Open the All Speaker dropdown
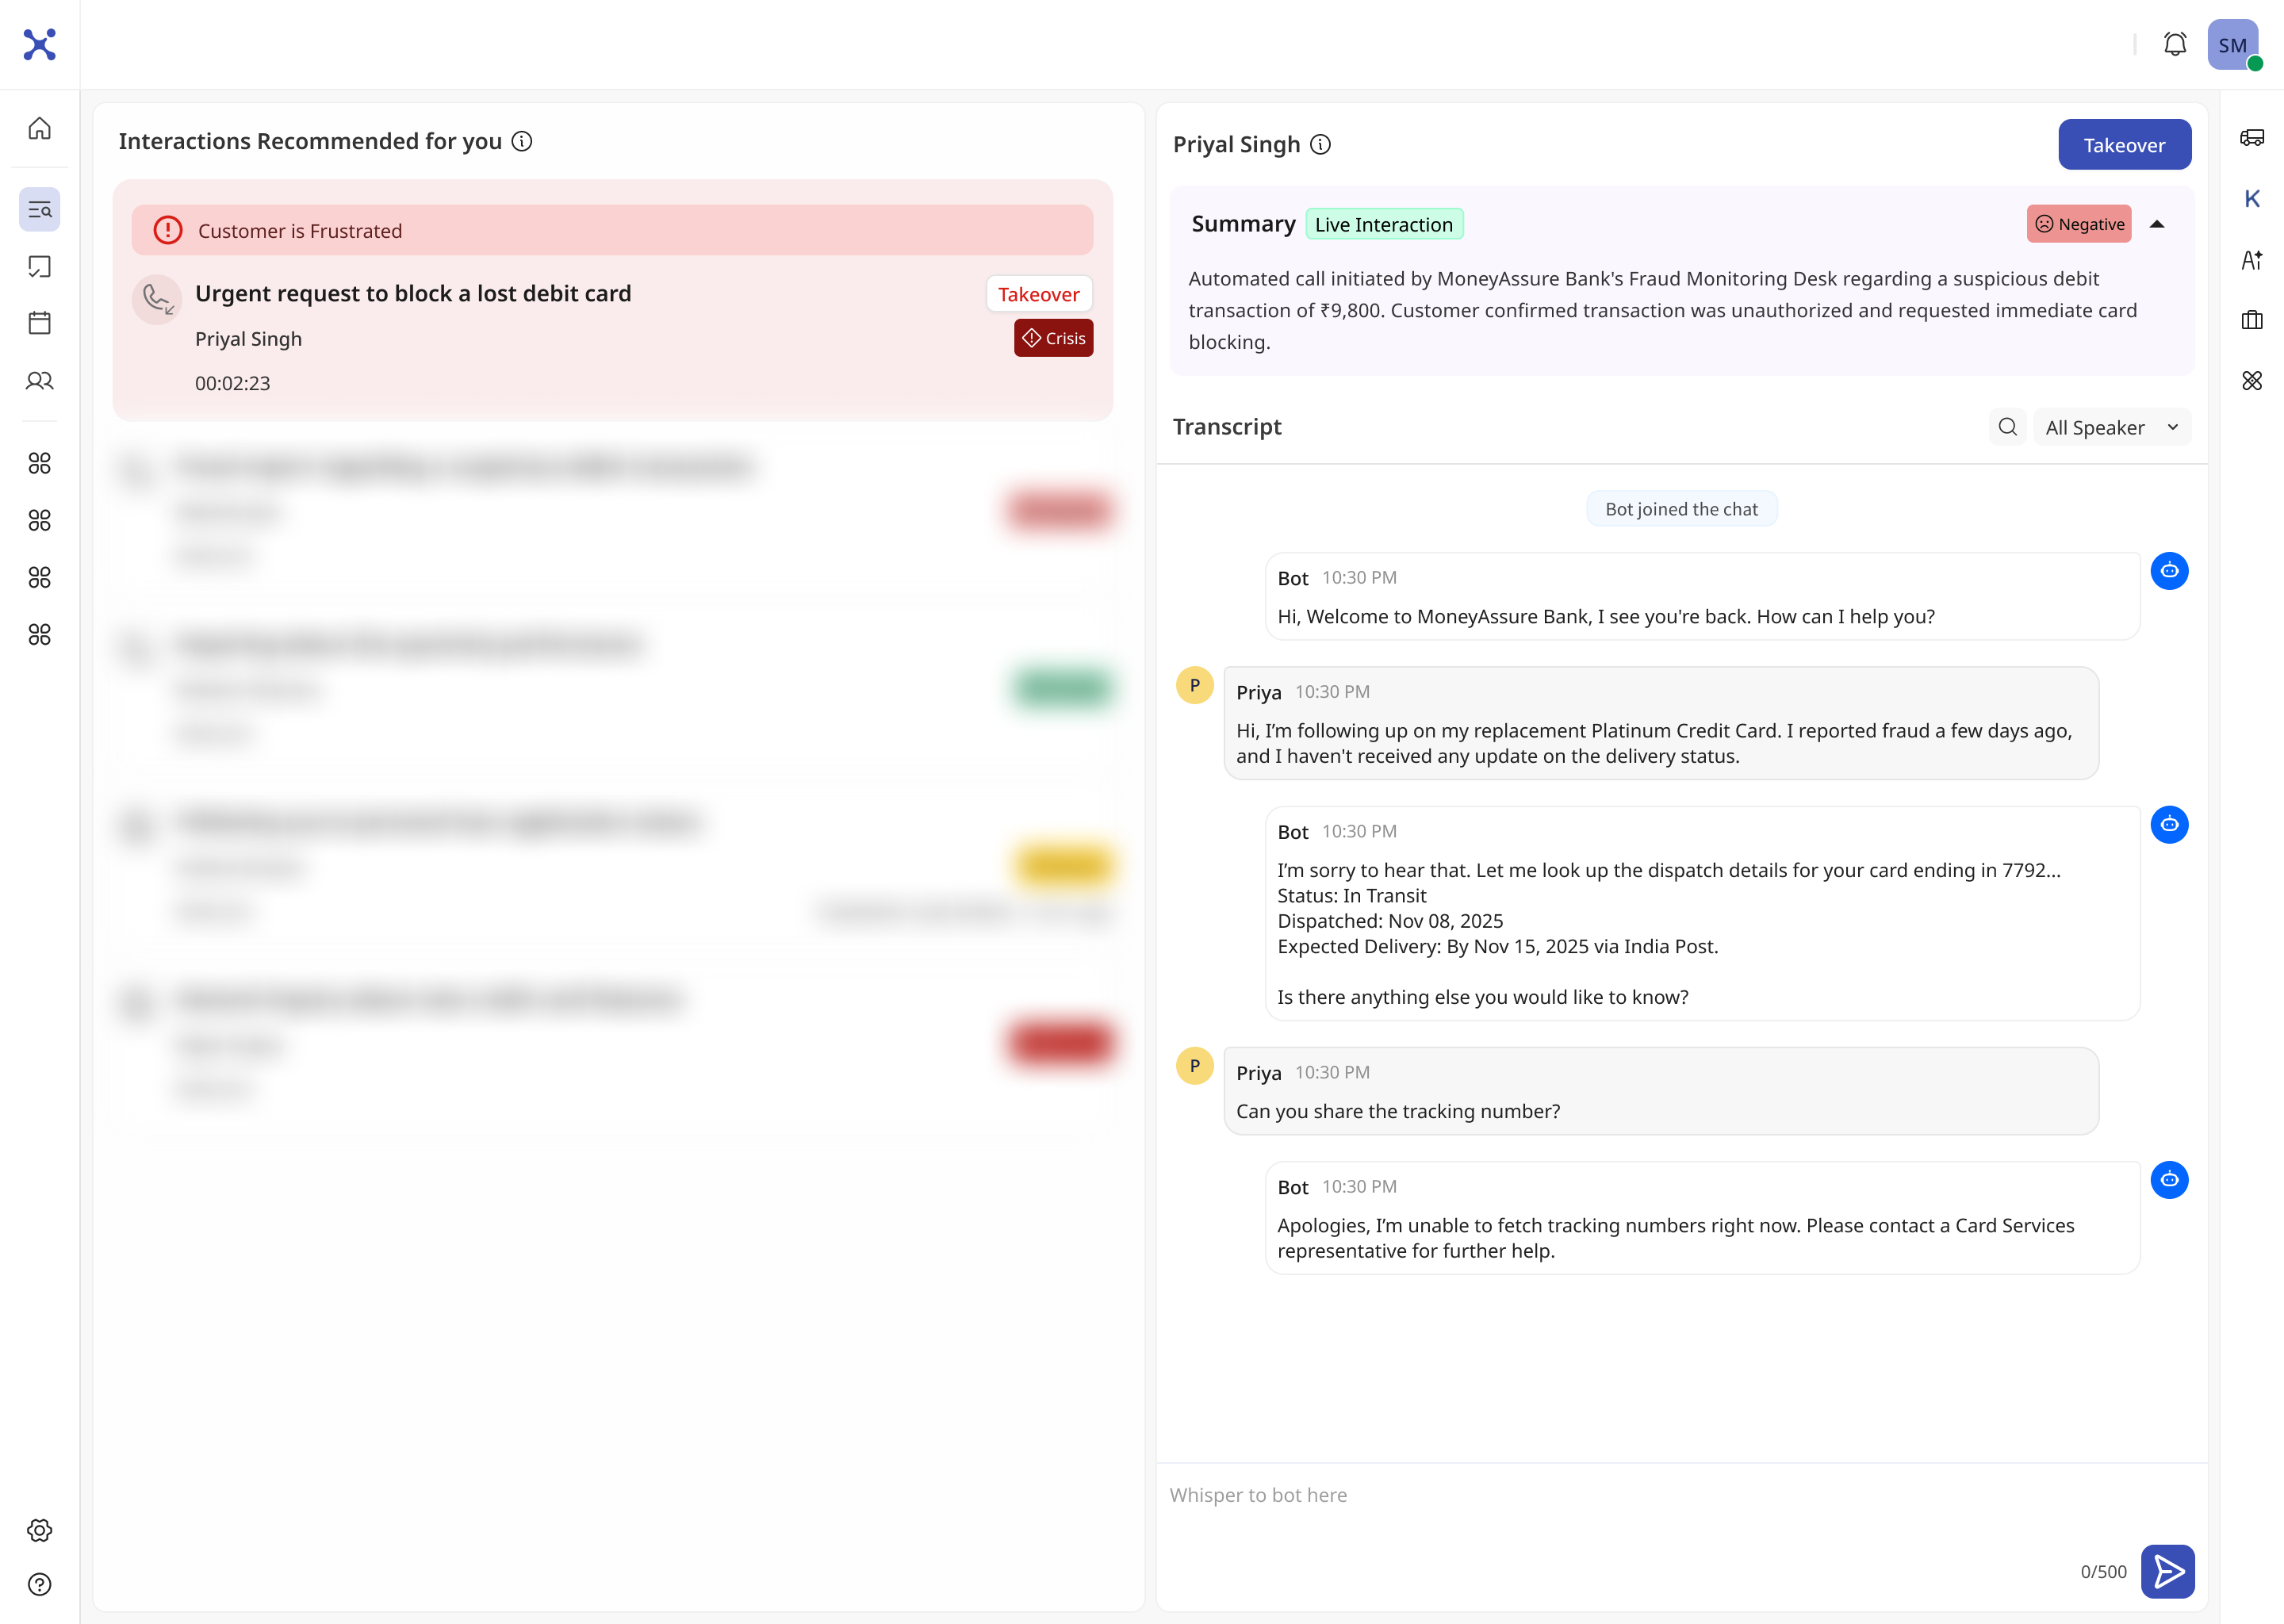This screenshot has width=2284, height=1624. pos(2112,427)
